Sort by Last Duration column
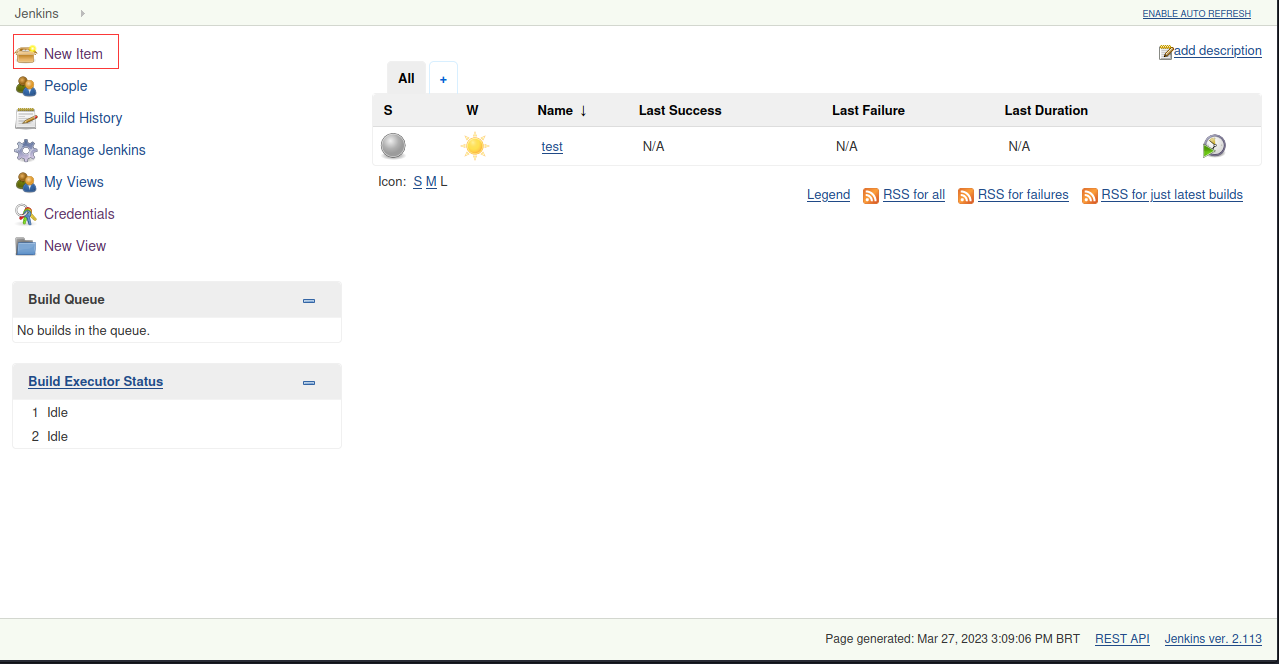 [1046, 110]
